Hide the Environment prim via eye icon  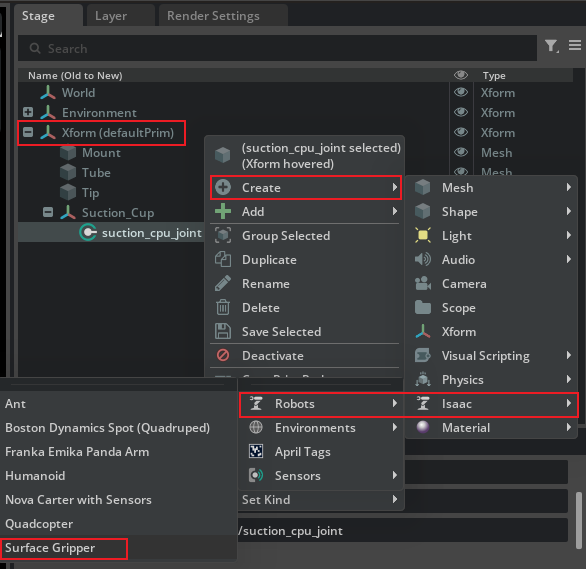point(461,112)
